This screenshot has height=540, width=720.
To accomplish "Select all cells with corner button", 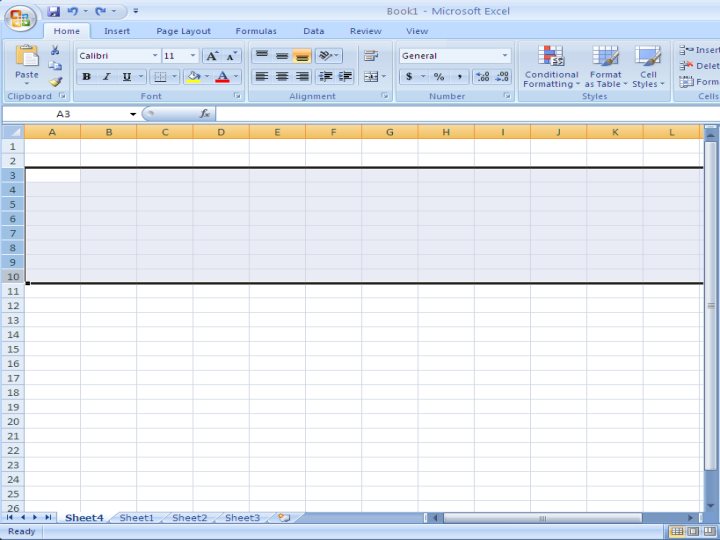I will [x=13, y=132].
